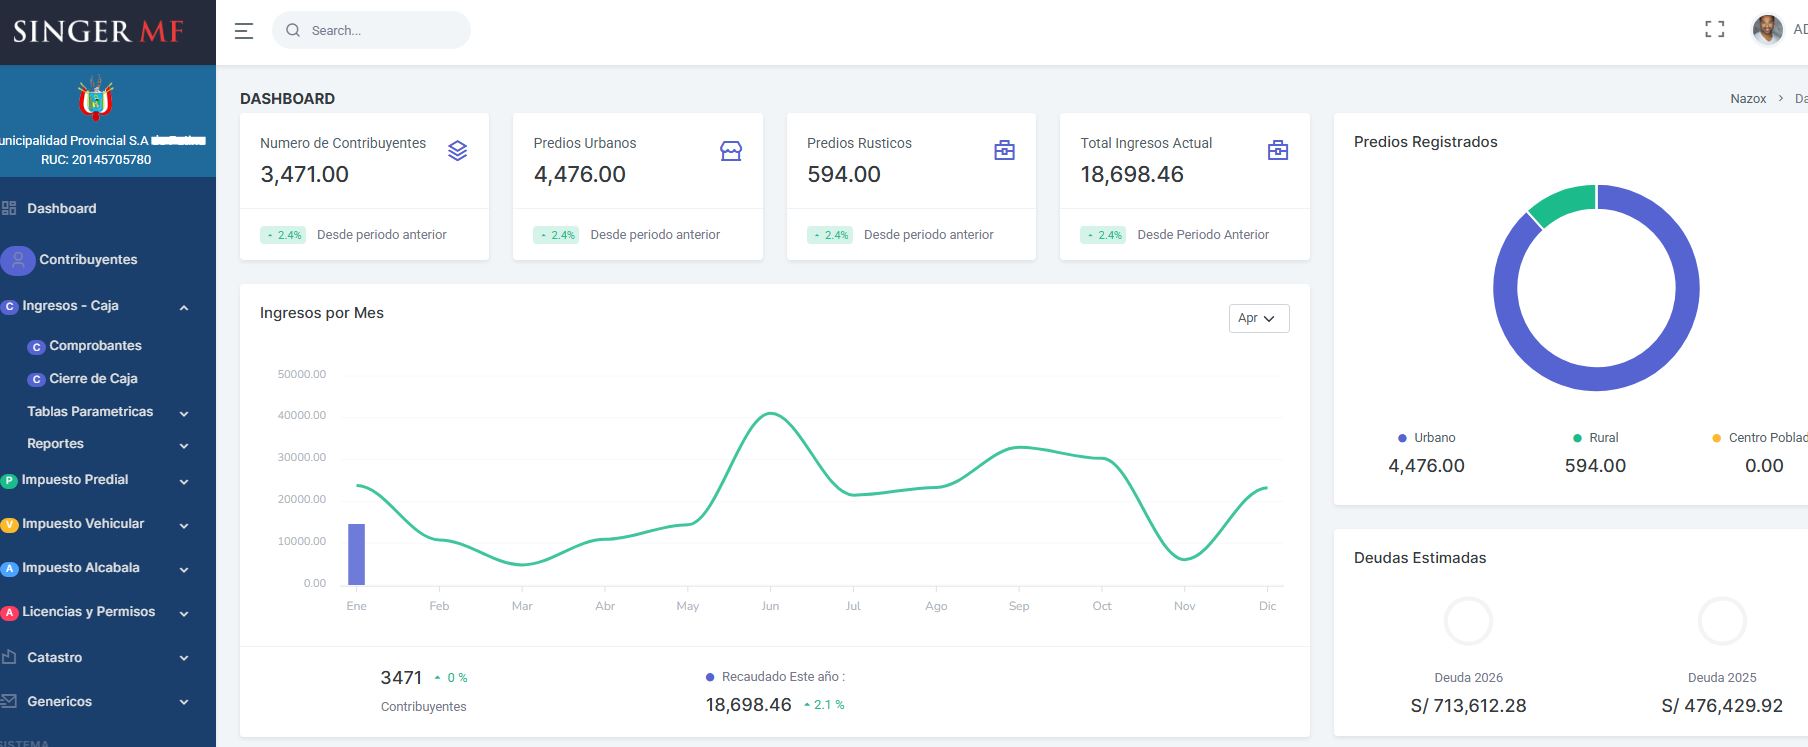Viewport: 1808px width, 747px height.
Task: Click the layers icon on Contribuyentes card
Action: pos(457,151)
